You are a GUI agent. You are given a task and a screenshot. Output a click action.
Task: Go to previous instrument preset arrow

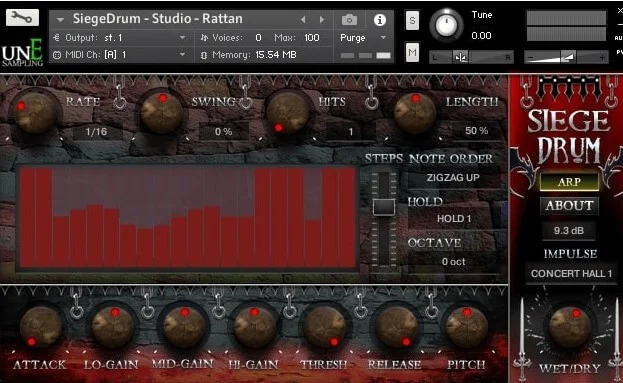tap(303, 19)
